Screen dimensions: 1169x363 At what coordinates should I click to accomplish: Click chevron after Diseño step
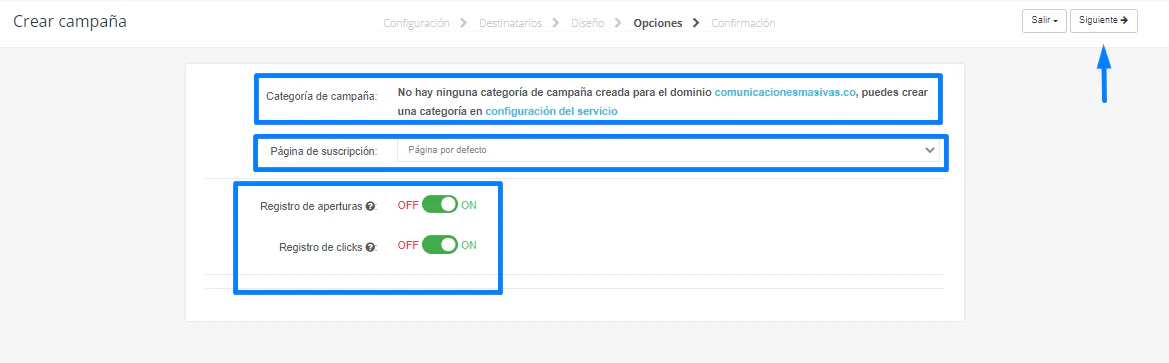618,23
